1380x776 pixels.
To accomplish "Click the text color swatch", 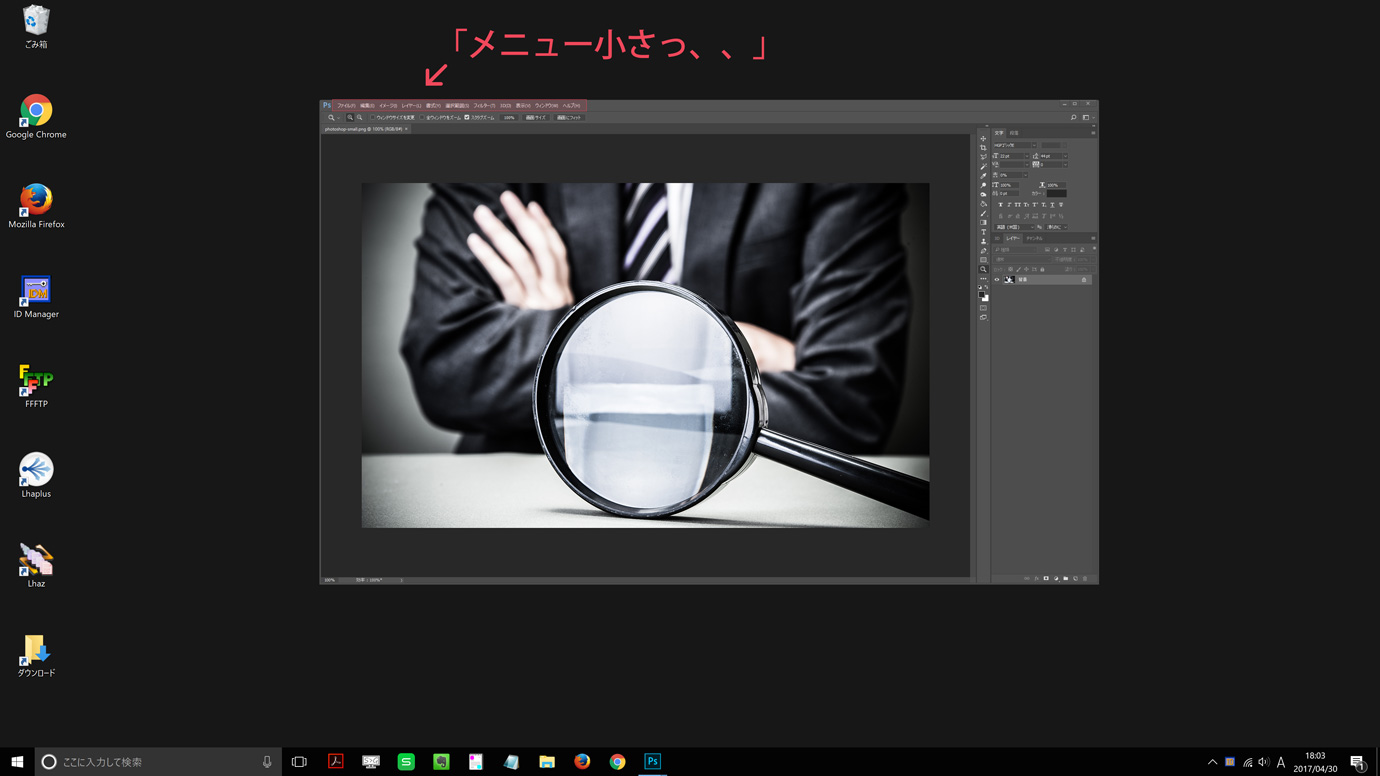I will 1056,194.
